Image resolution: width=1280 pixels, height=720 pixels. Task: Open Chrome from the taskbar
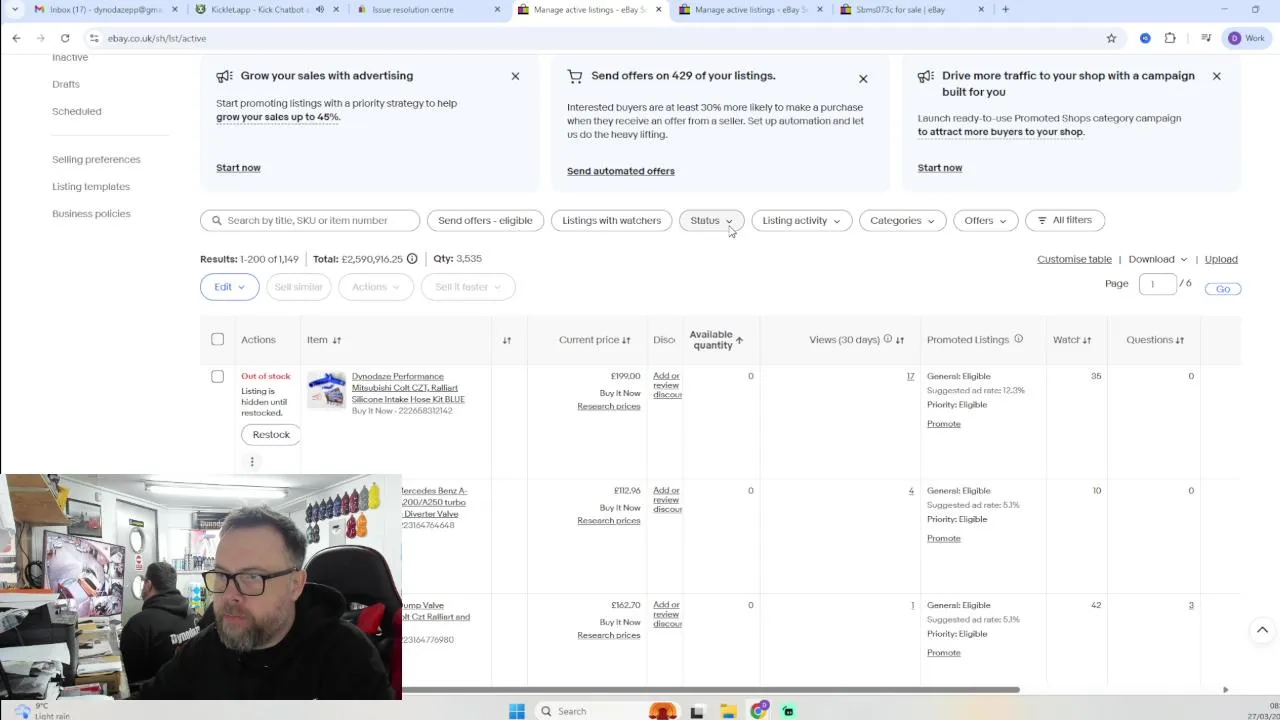[x=759, y=711]
